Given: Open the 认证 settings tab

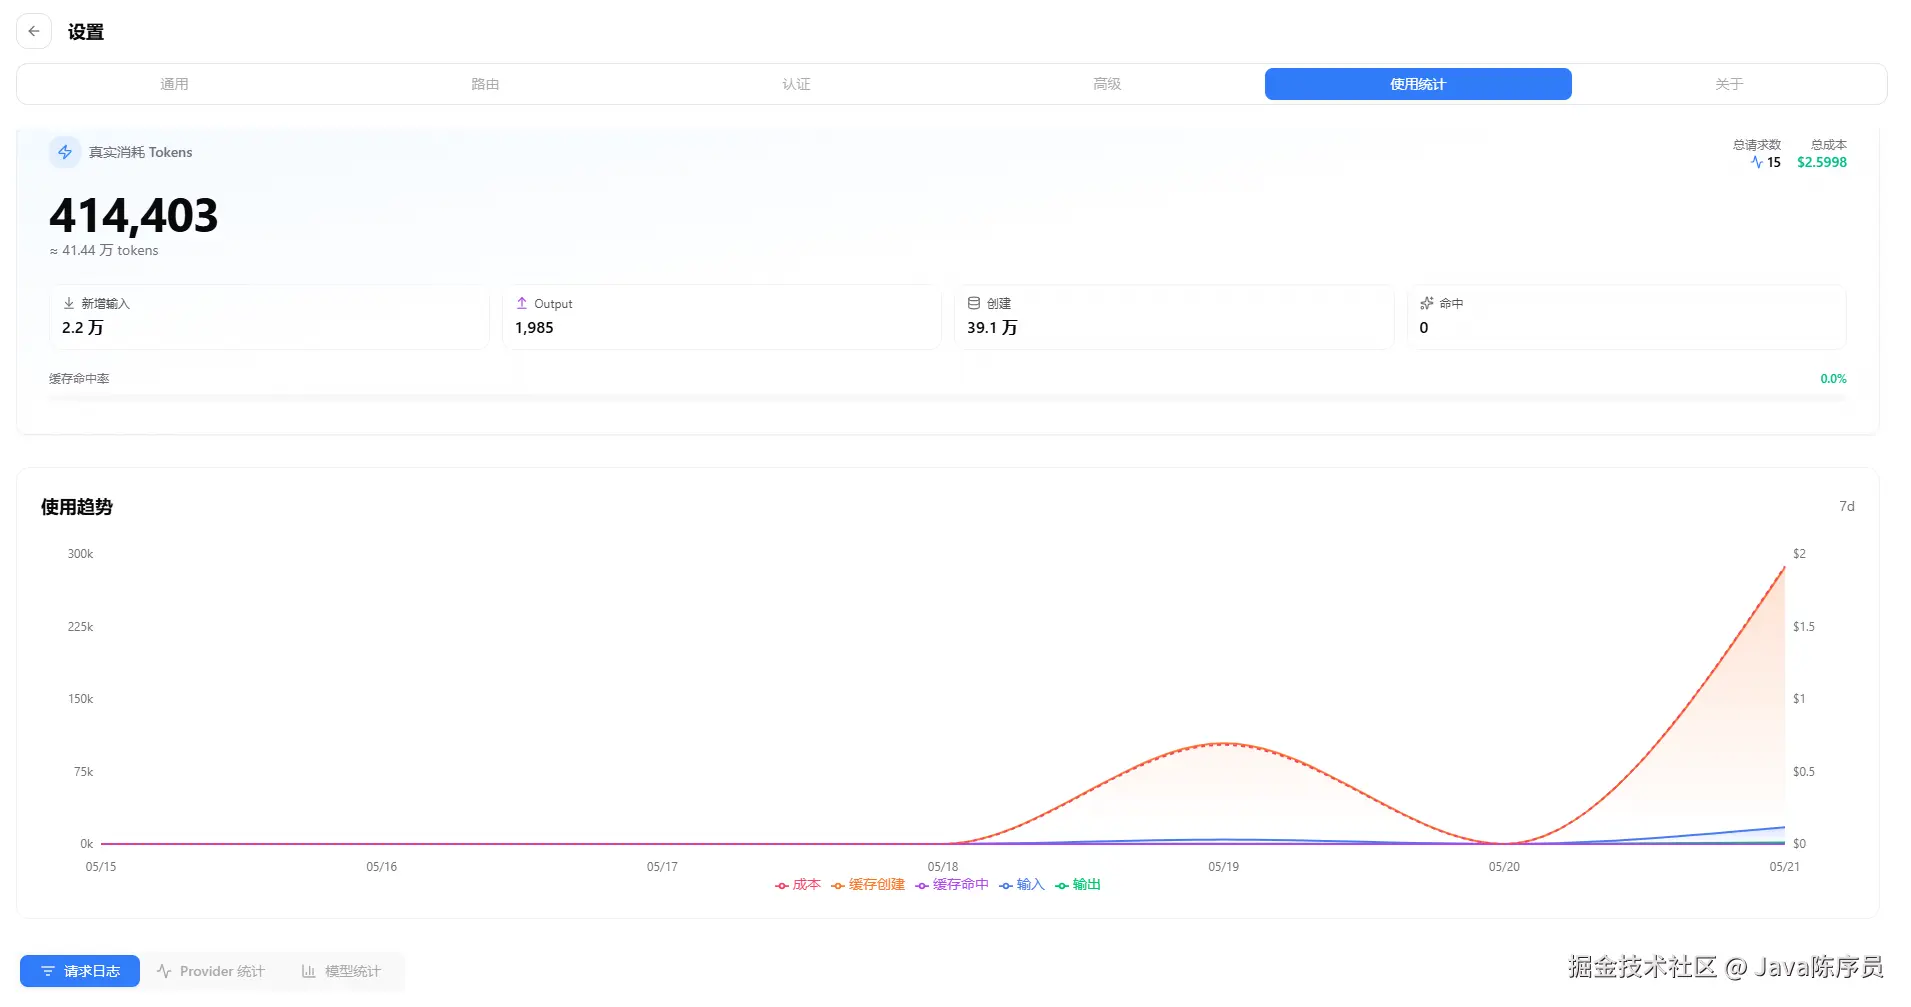Looking at the screenshot, I should 796,84.
